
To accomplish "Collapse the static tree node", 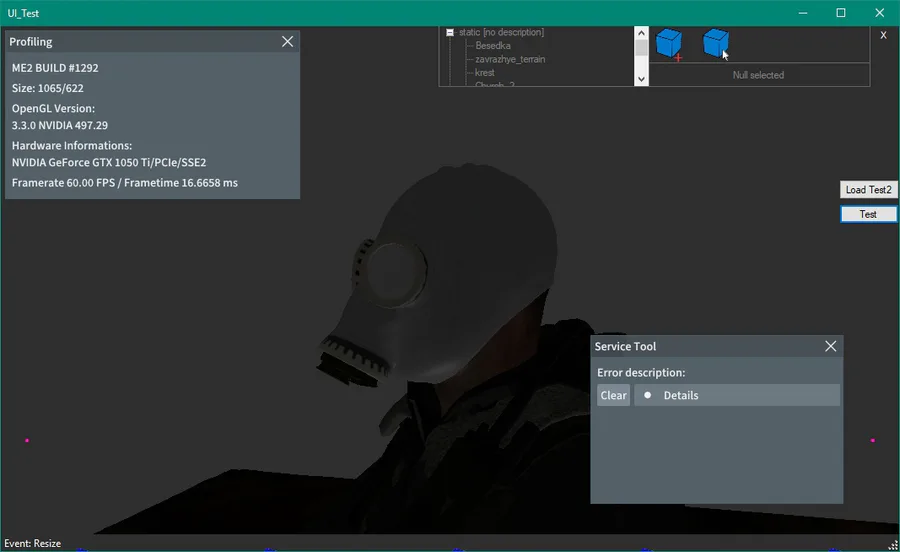I will click(450, 33).
